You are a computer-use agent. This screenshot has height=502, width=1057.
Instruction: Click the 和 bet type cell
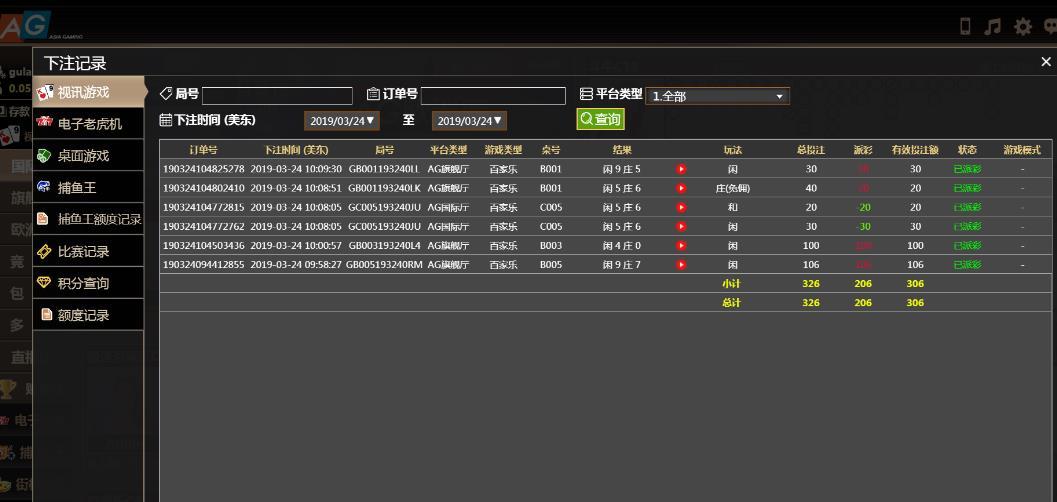(733, 208)
